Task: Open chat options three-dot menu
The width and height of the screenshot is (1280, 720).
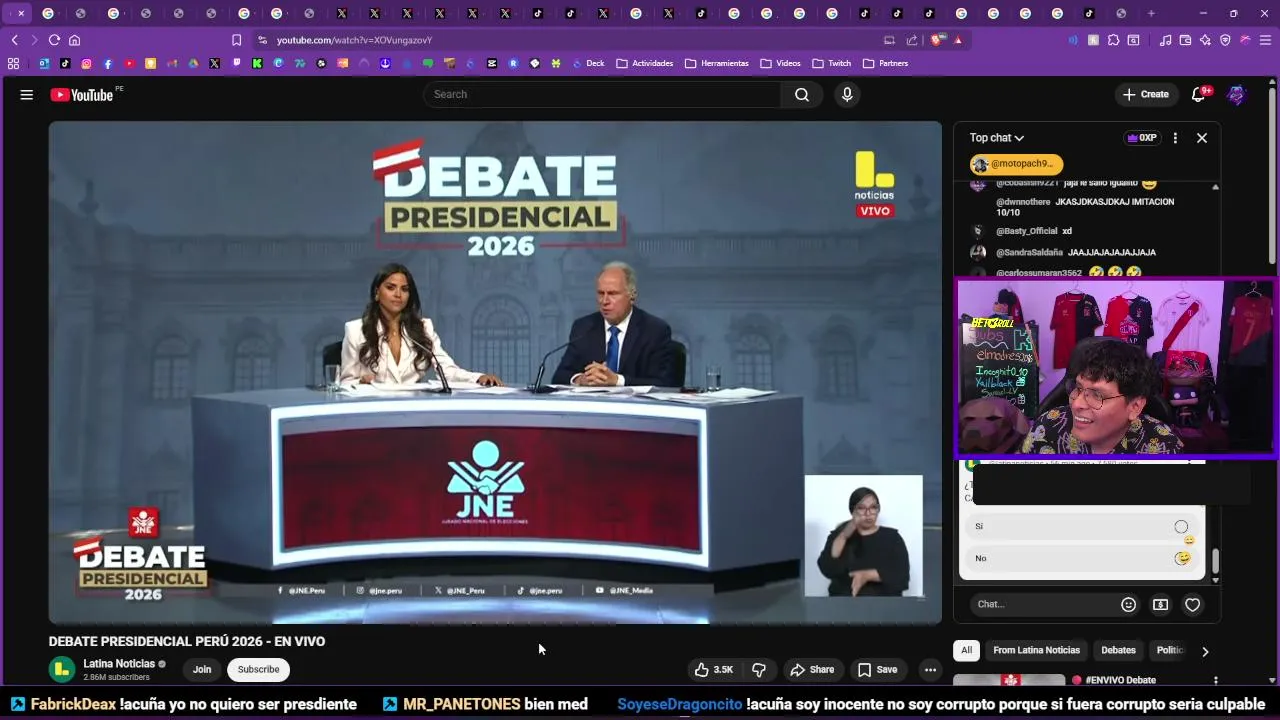Action: (x=1175, y=138)
